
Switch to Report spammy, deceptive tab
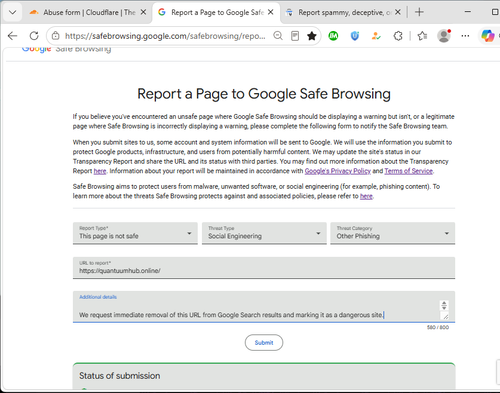click(343, 12)
